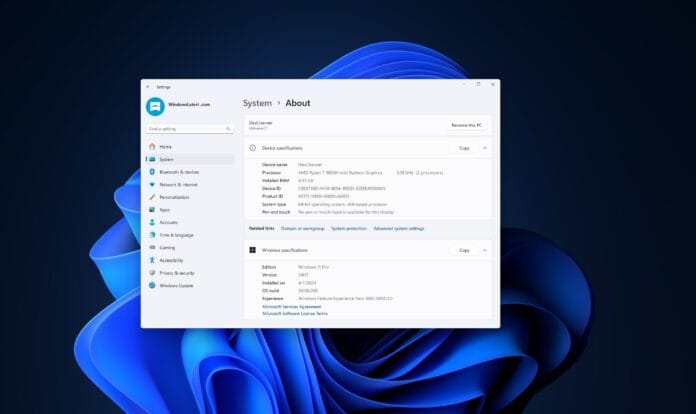
Task: Click the user profile avatar
Action: 155,106
